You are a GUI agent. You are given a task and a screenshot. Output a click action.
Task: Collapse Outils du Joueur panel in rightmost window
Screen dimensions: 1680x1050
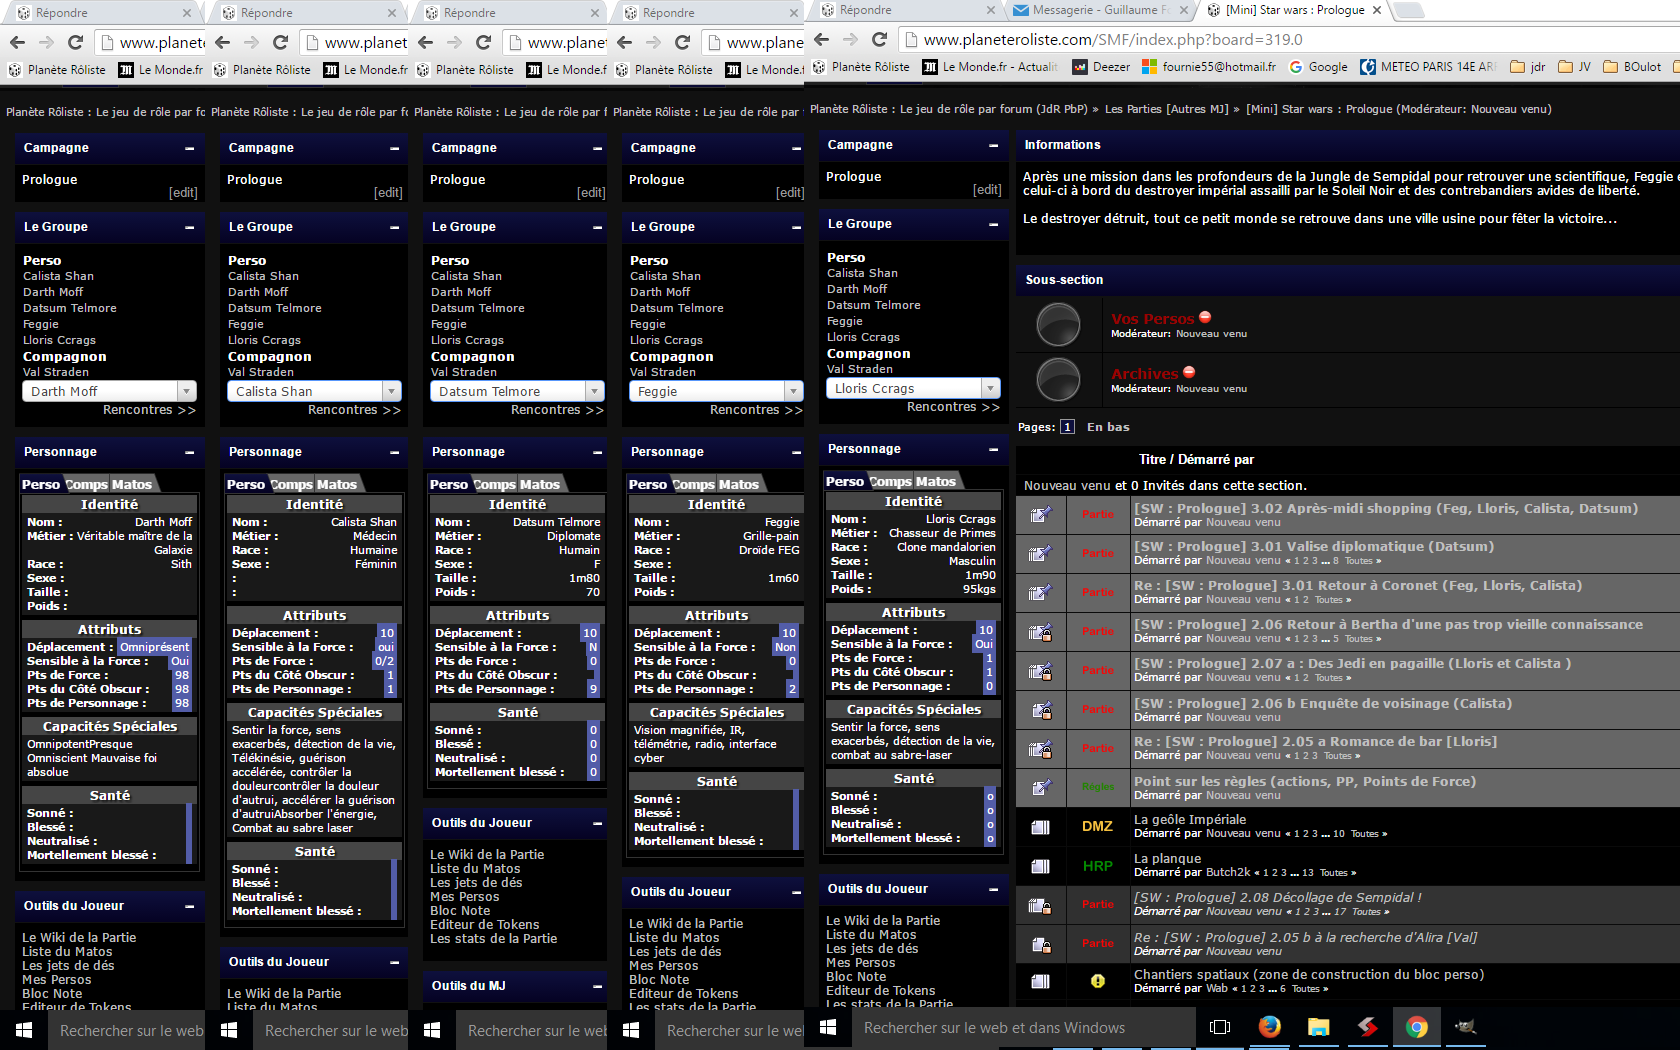point(993,890)
